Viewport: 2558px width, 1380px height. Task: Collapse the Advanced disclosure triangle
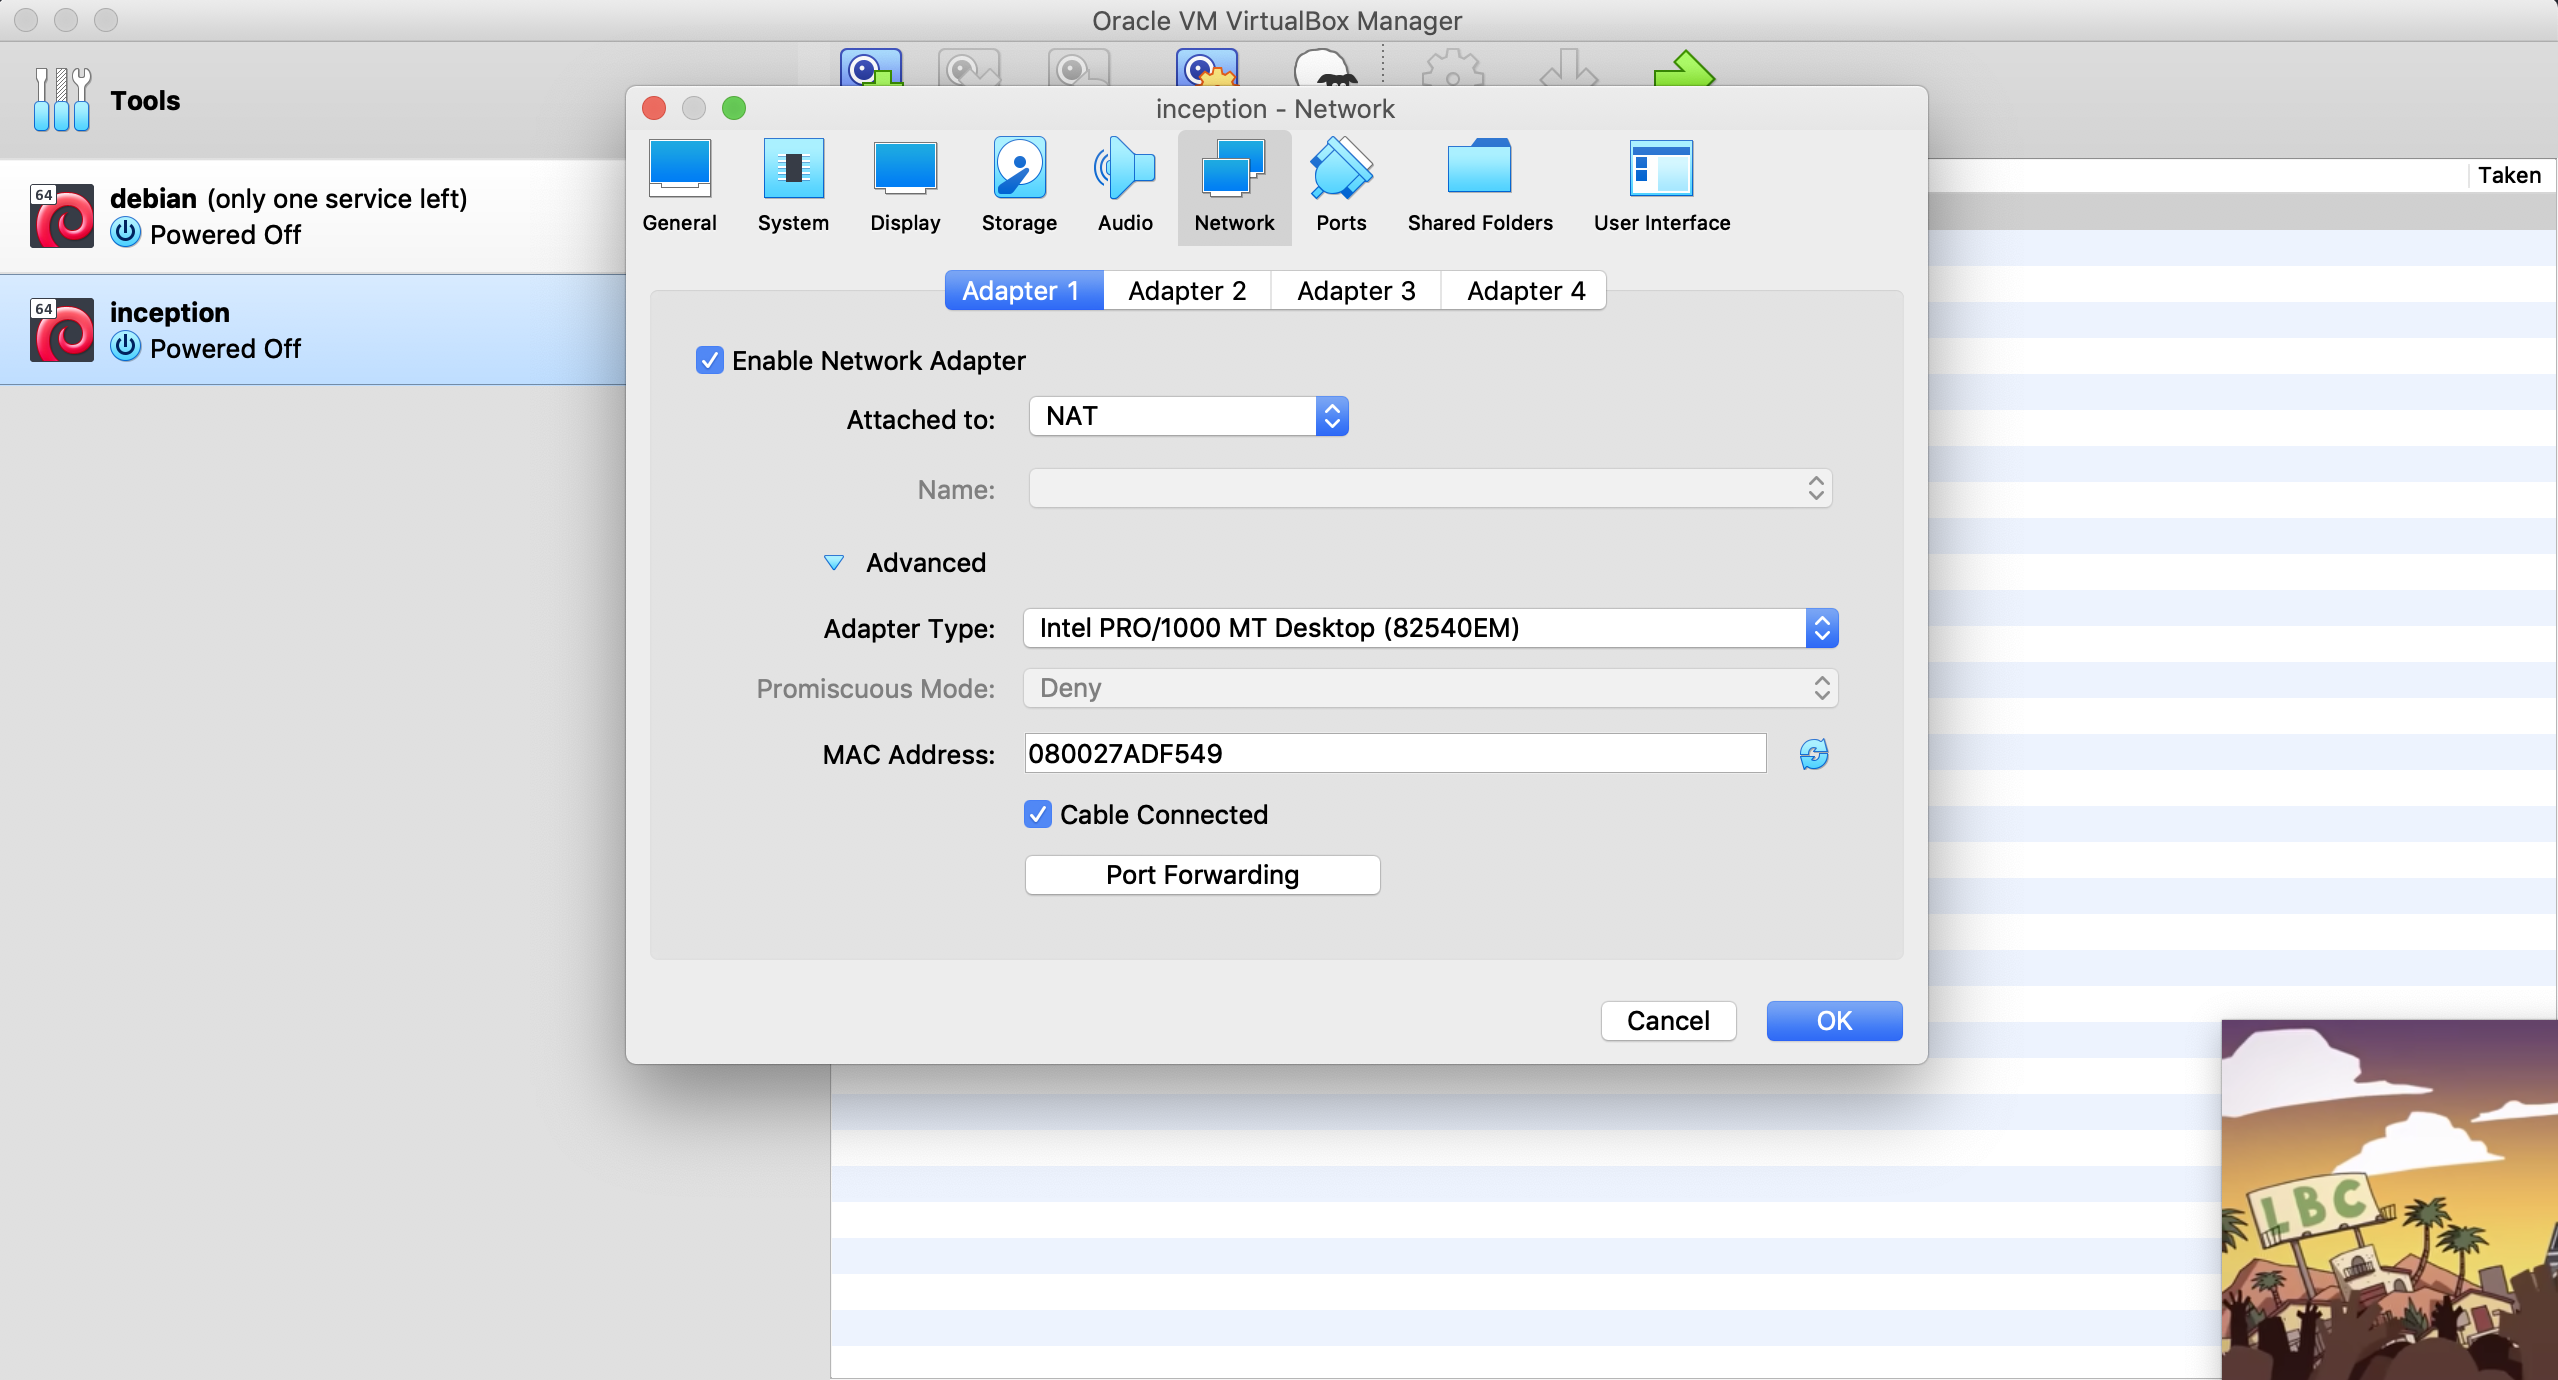(x=833, y=563)
